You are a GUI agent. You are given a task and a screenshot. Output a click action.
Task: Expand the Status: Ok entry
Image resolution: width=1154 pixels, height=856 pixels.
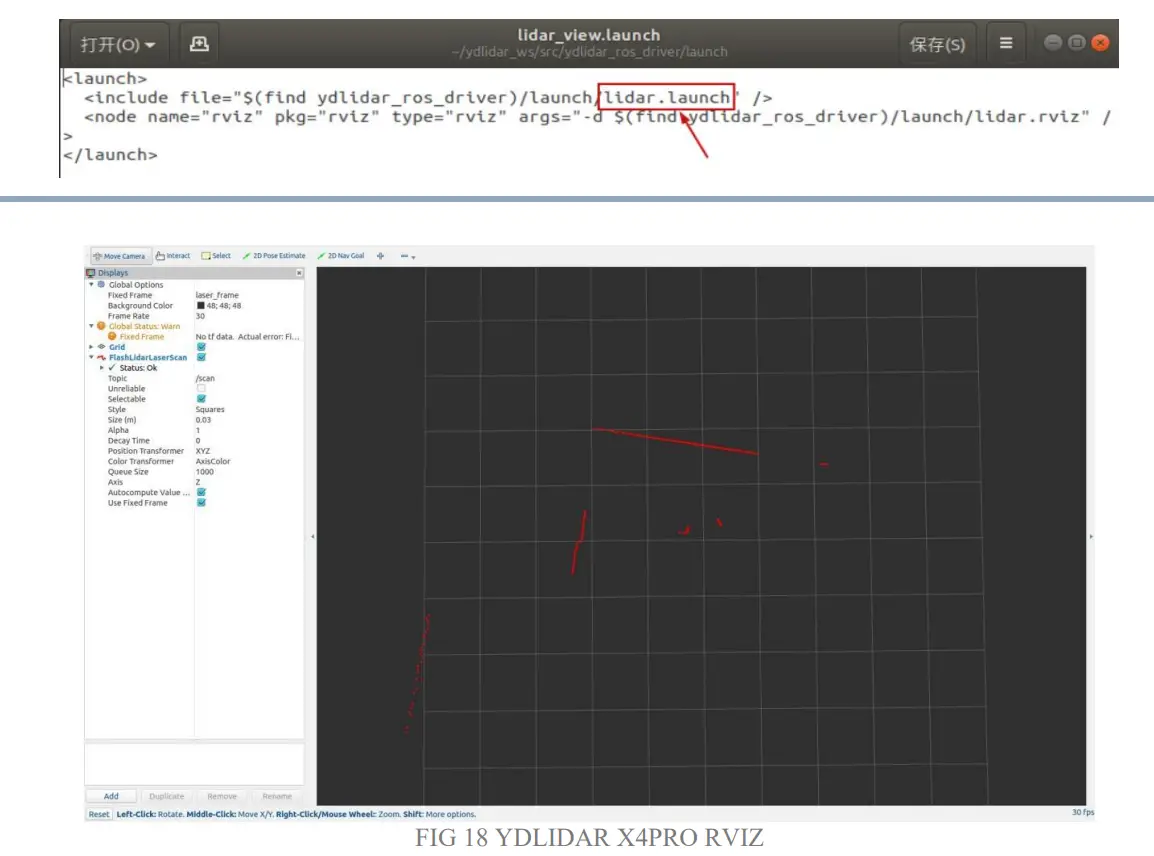coord(102,368)
